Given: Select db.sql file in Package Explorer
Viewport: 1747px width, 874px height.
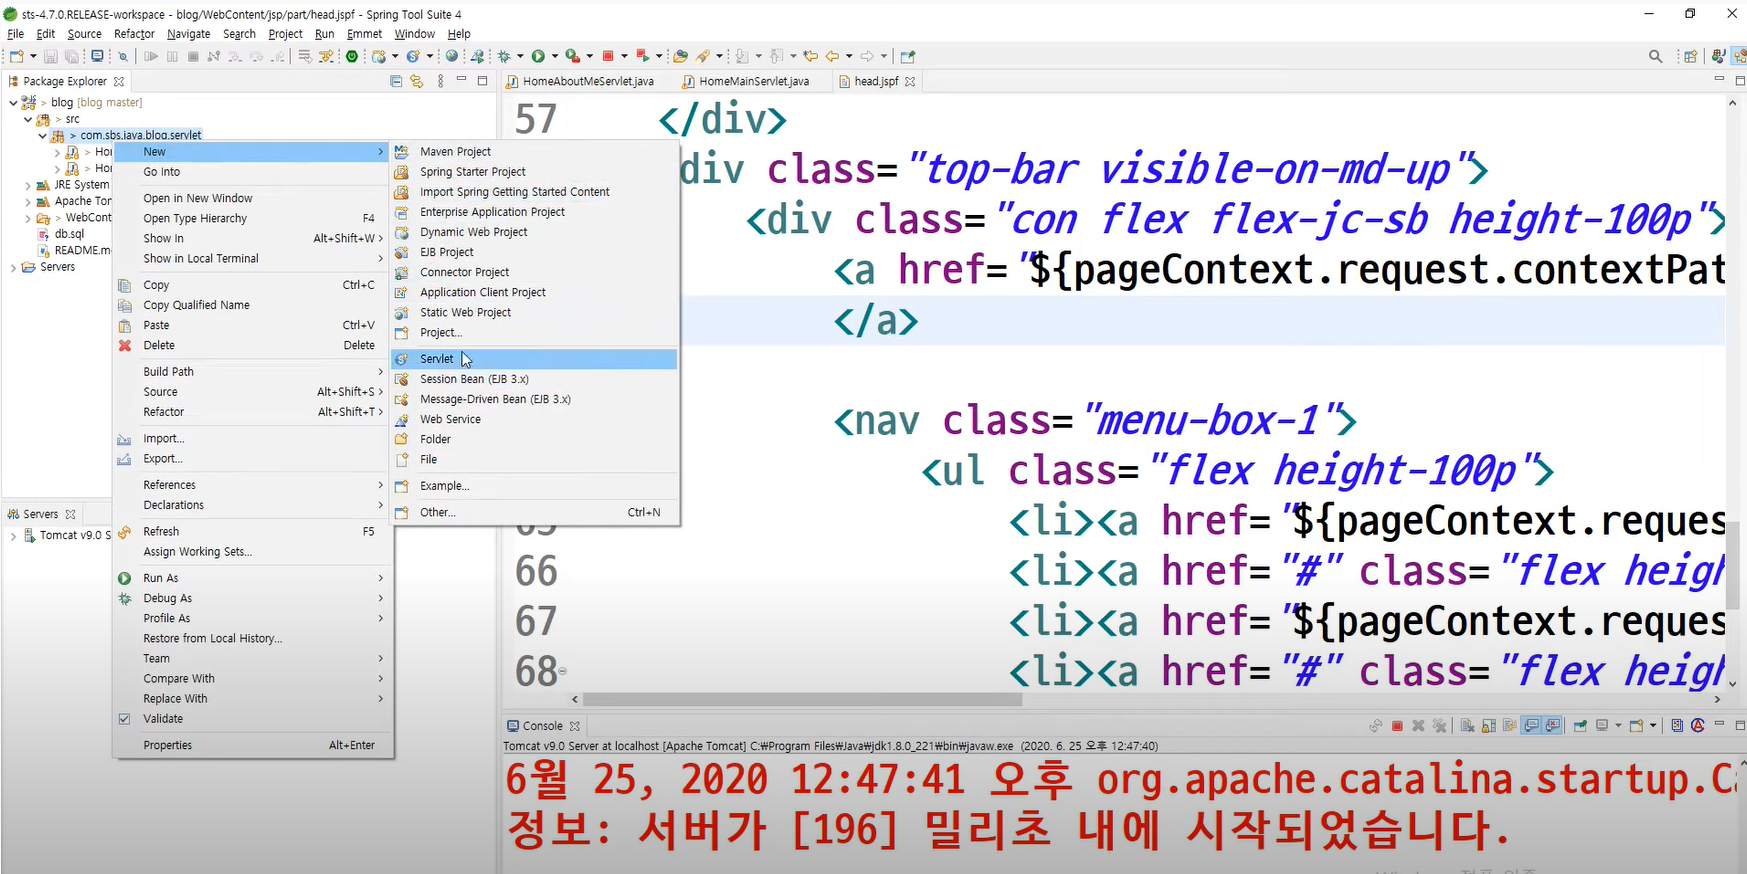Looking at the screenshot, I should click(69, 234).
